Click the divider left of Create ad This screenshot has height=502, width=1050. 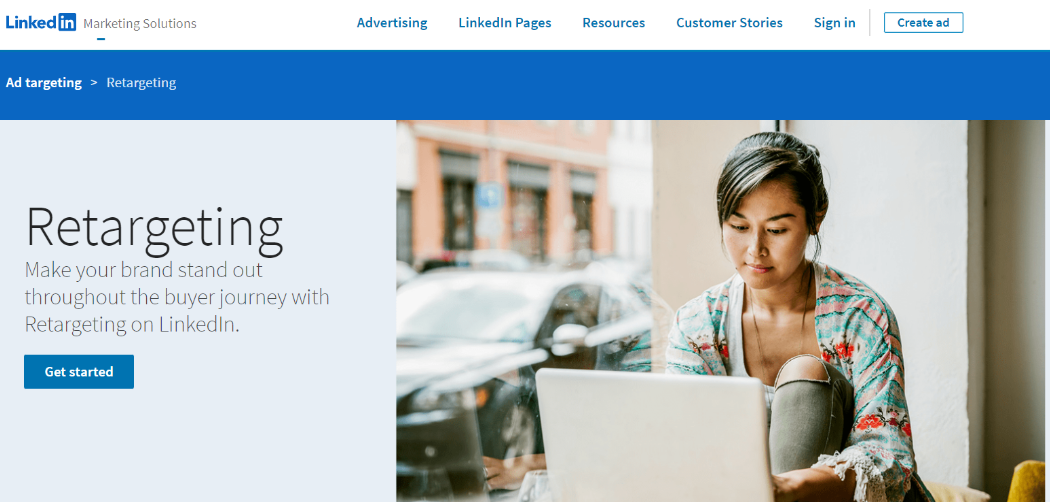pyautogui.click(x=870, y=23)
